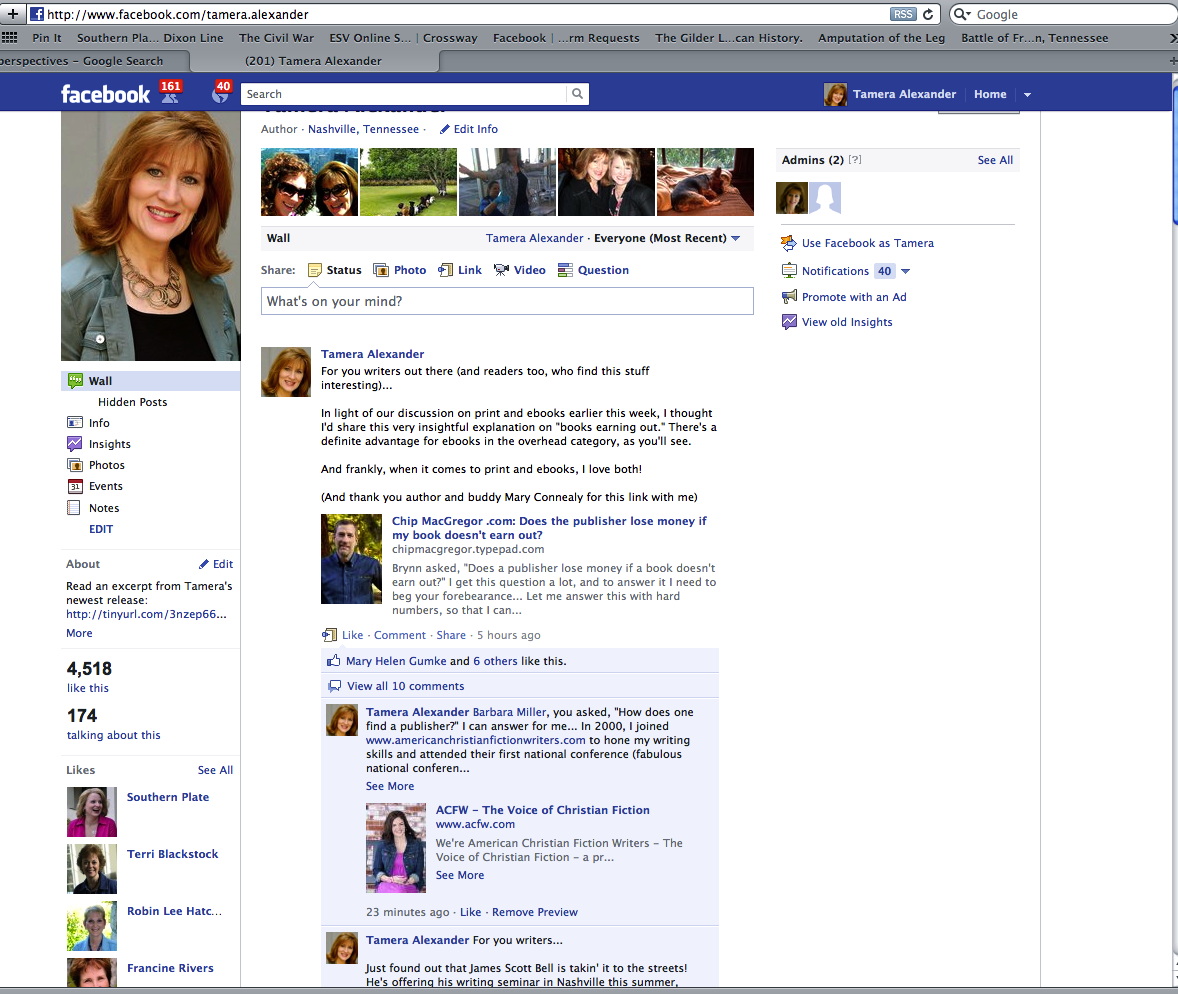Click inside the Facebook Search field
The height and width of the screenshot is (994, 1178).
click(403, 94)
